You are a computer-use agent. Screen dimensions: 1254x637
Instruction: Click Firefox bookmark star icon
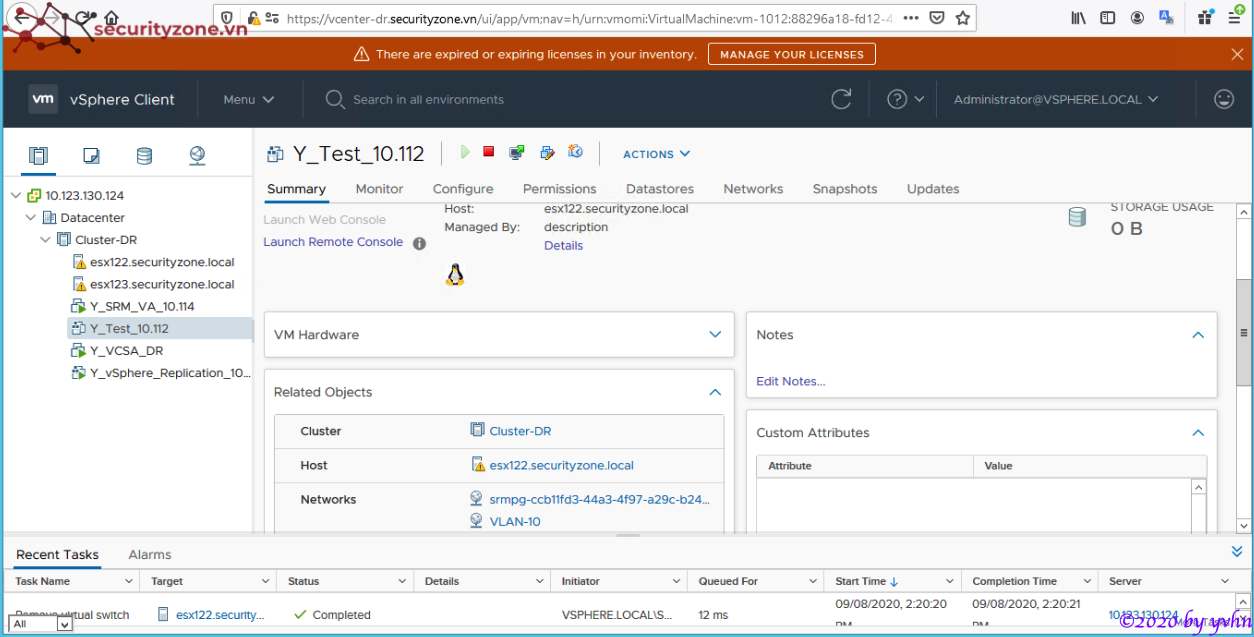pos(962,18)
